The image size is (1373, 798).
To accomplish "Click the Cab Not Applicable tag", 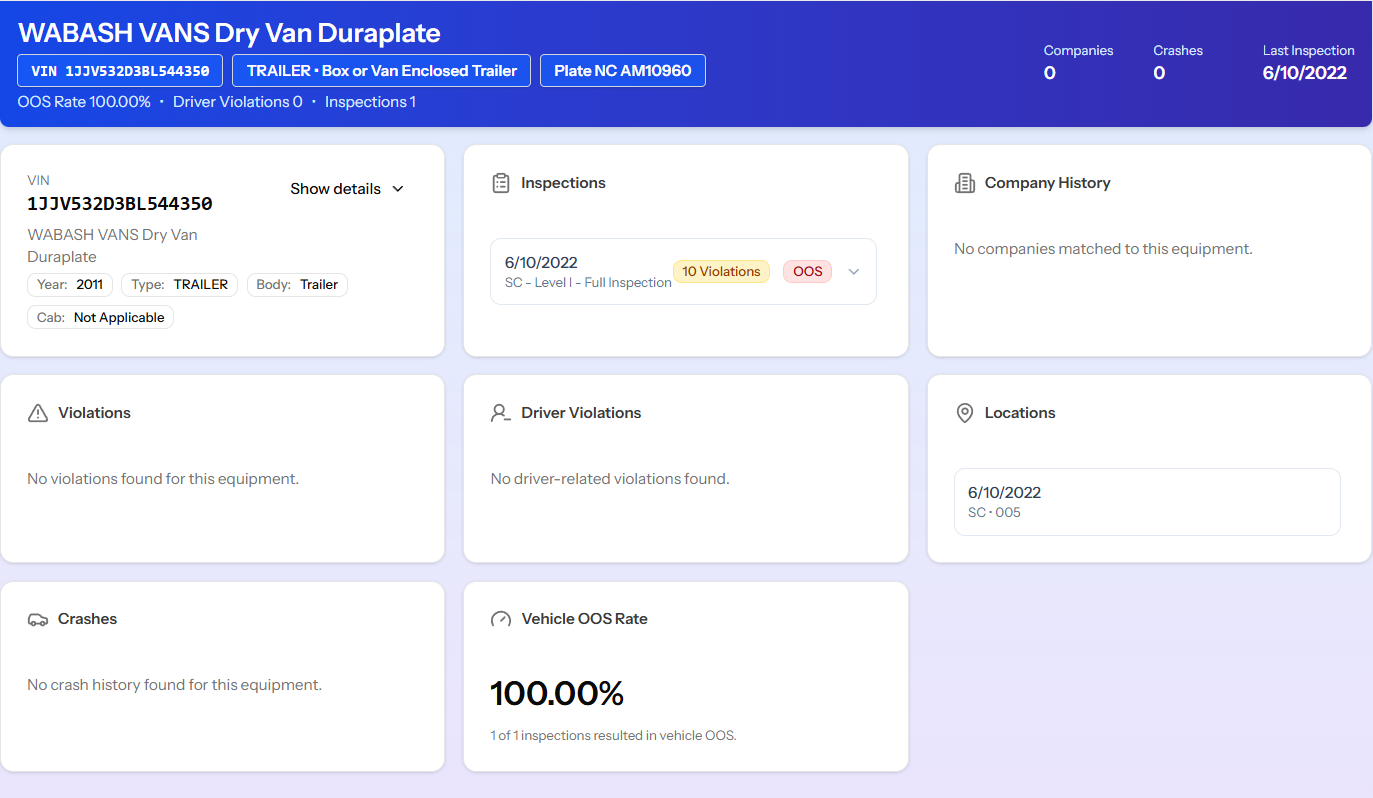I will tap(100, 318).
